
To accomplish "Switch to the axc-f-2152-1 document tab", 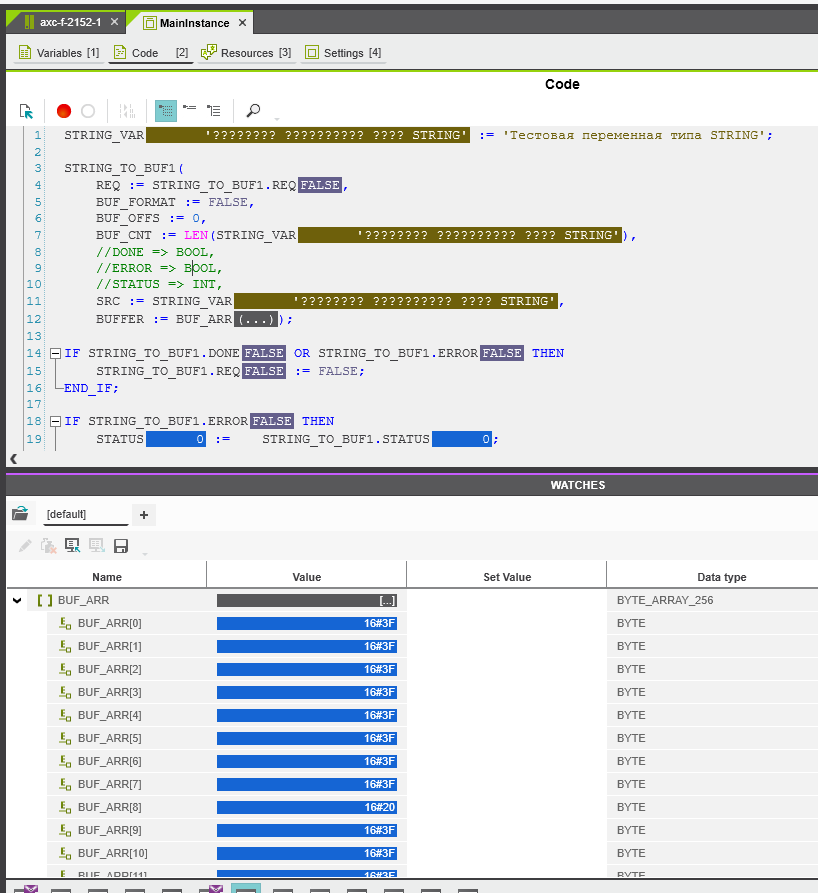I will click(66, 22).
